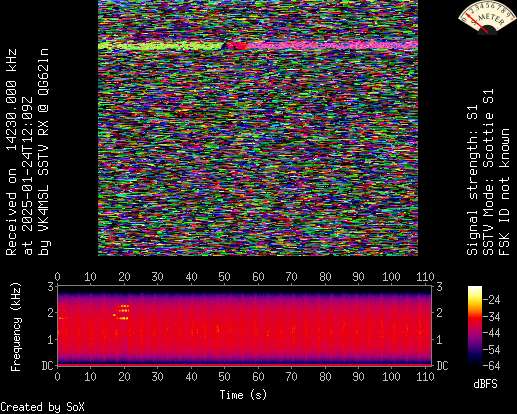The height and width of the screenshot is (414, 517).
Task: Click the bright signal burst in spectrogram
Action: (122, 312)
